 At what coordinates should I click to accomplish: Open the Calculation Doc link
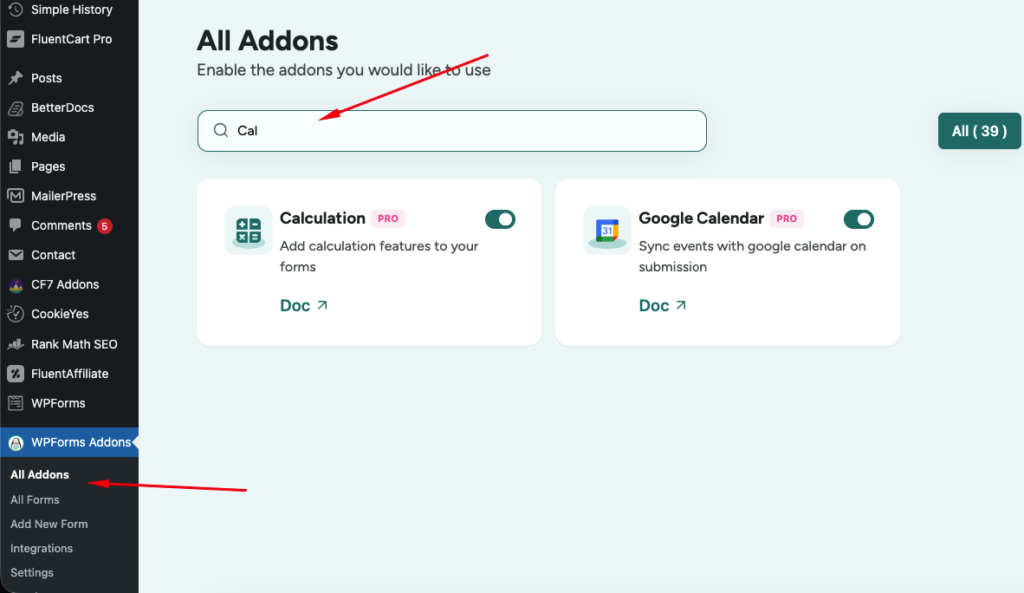(304, 306)
